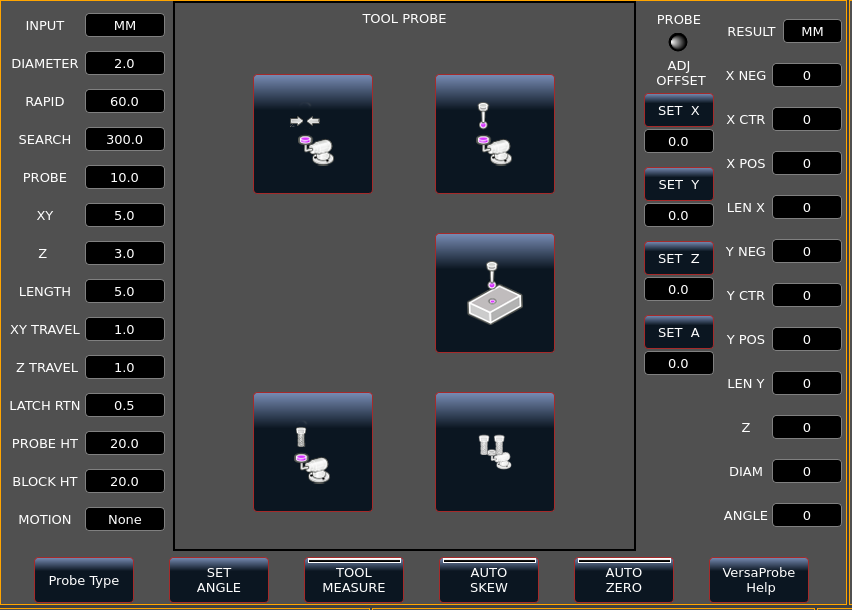The height and width of the screenshot is (610, 852).
Task: Click the PROBE HT value field
Action: [125, 443]
